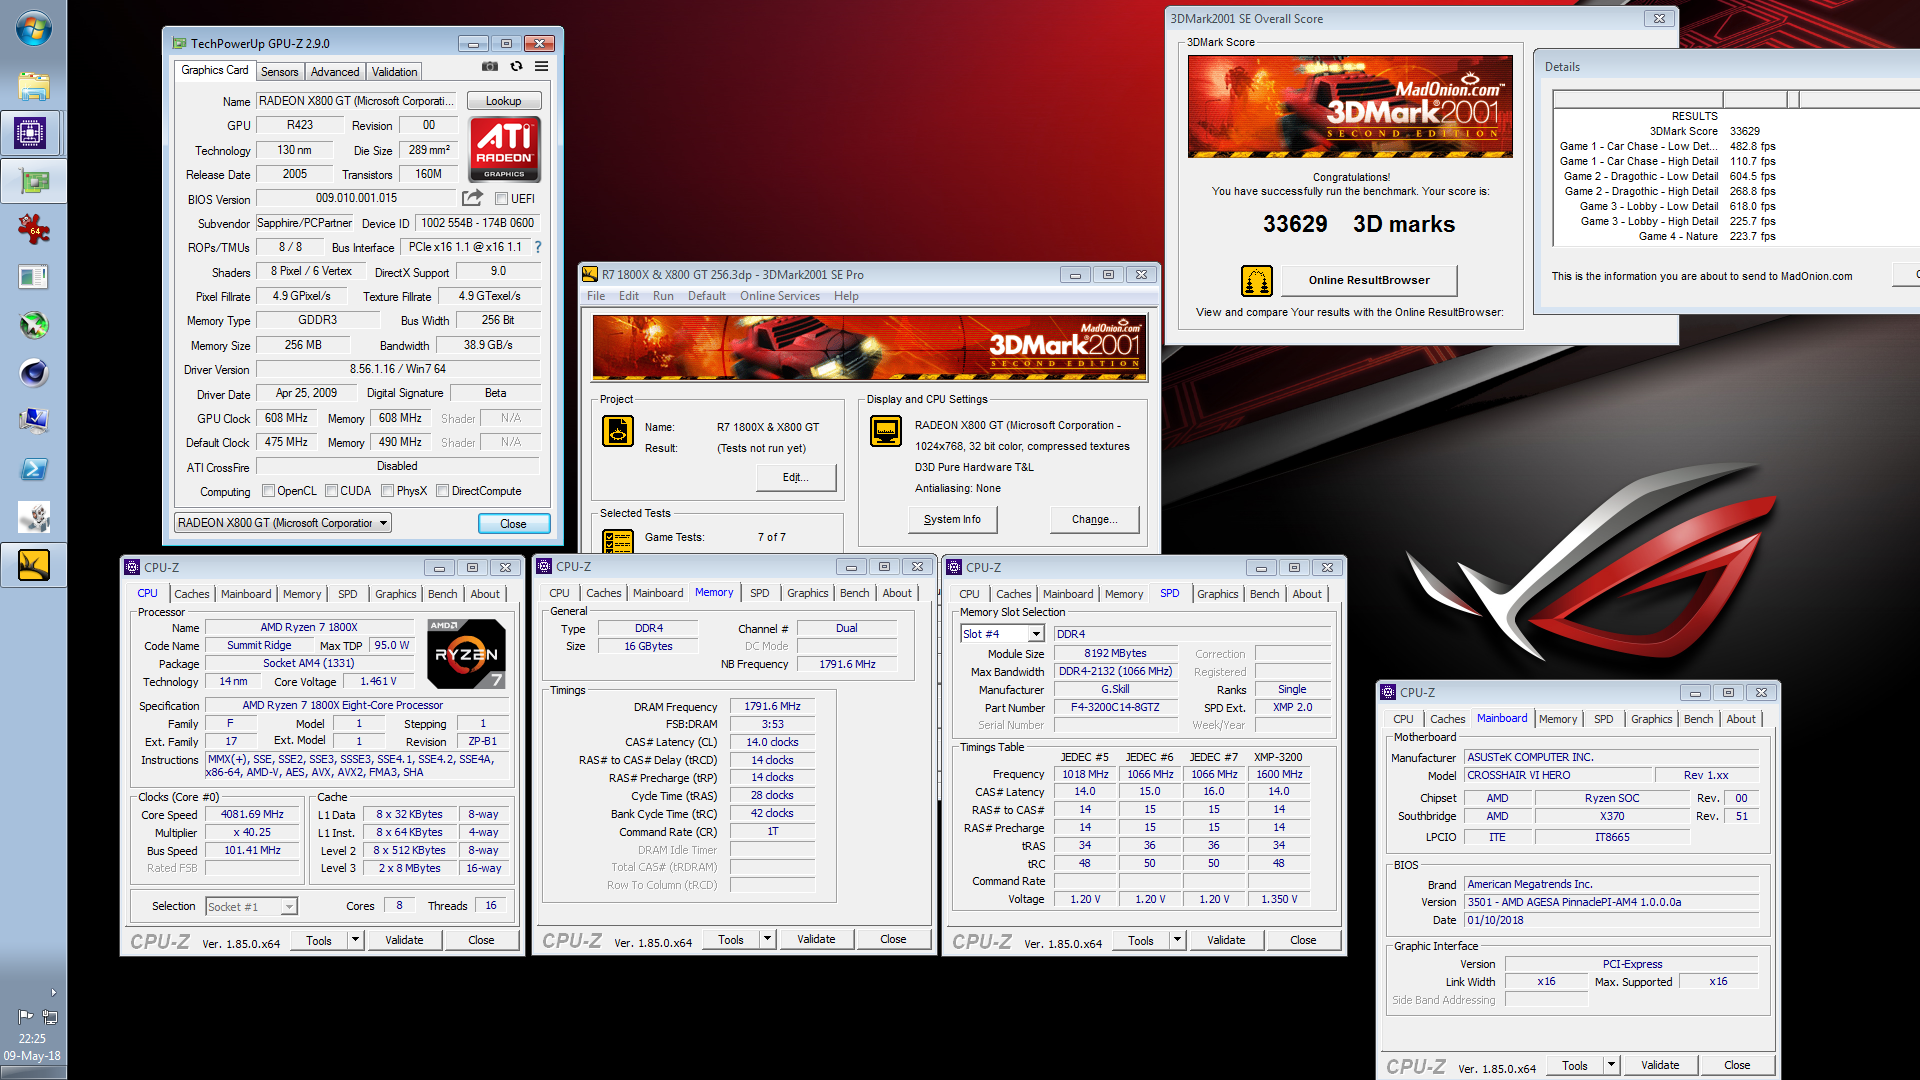The image size is (1920, 1080).
Task: Switch to CPU-Z taskbar icon
Action: coord(31,133)
